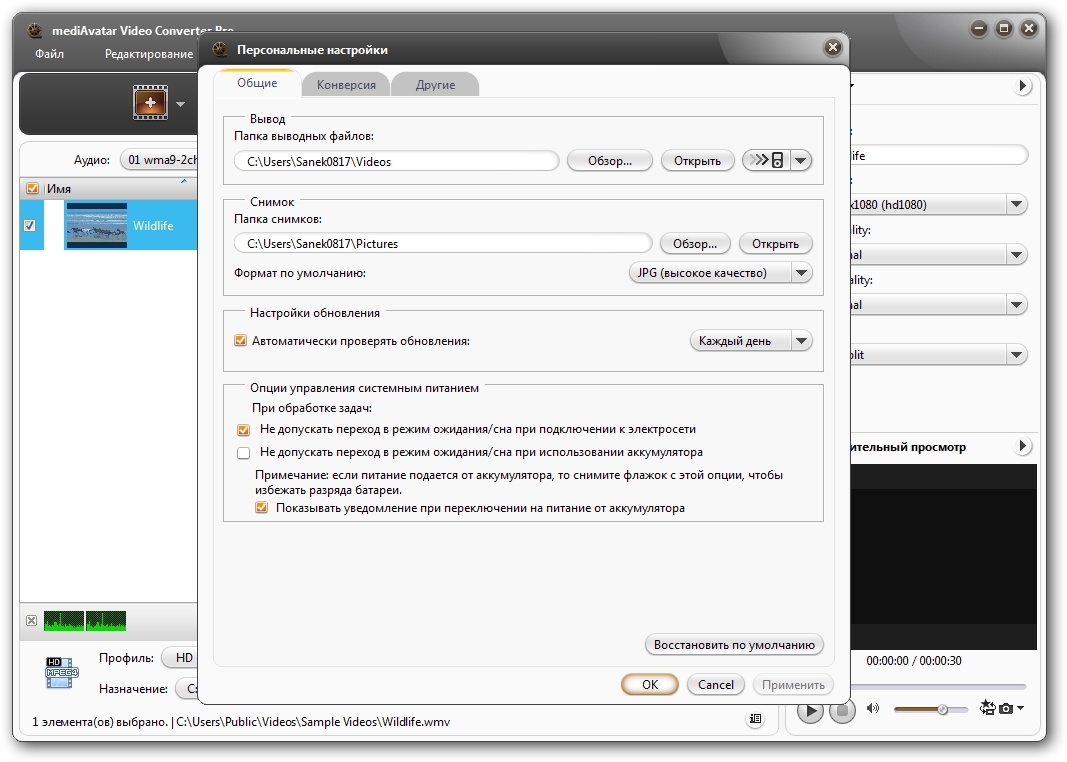Uncheck show notification on battery switch
Screen dimensions: 1067x762
tap(262, 508)
